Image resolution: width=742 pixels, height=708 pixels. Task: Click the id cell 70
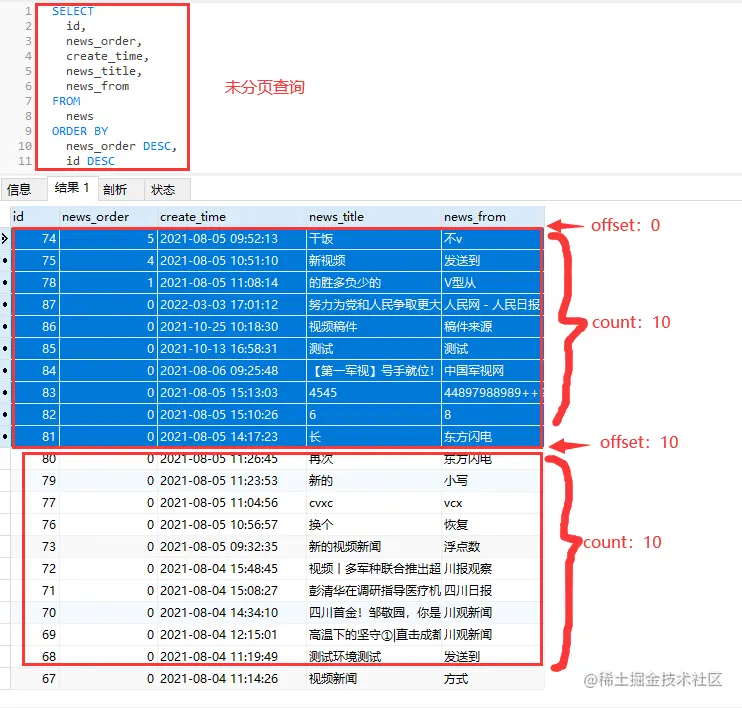click(36, 613)
